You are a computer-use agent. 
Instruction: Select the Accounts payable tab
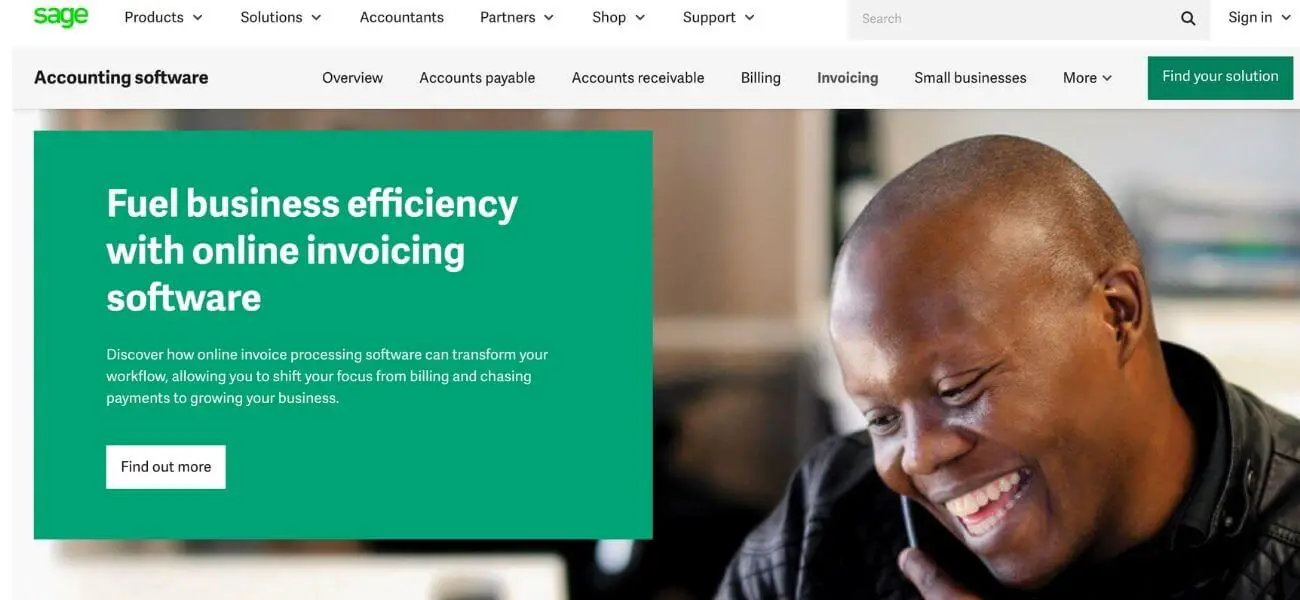pyautogui.click(x=477, y=78)
